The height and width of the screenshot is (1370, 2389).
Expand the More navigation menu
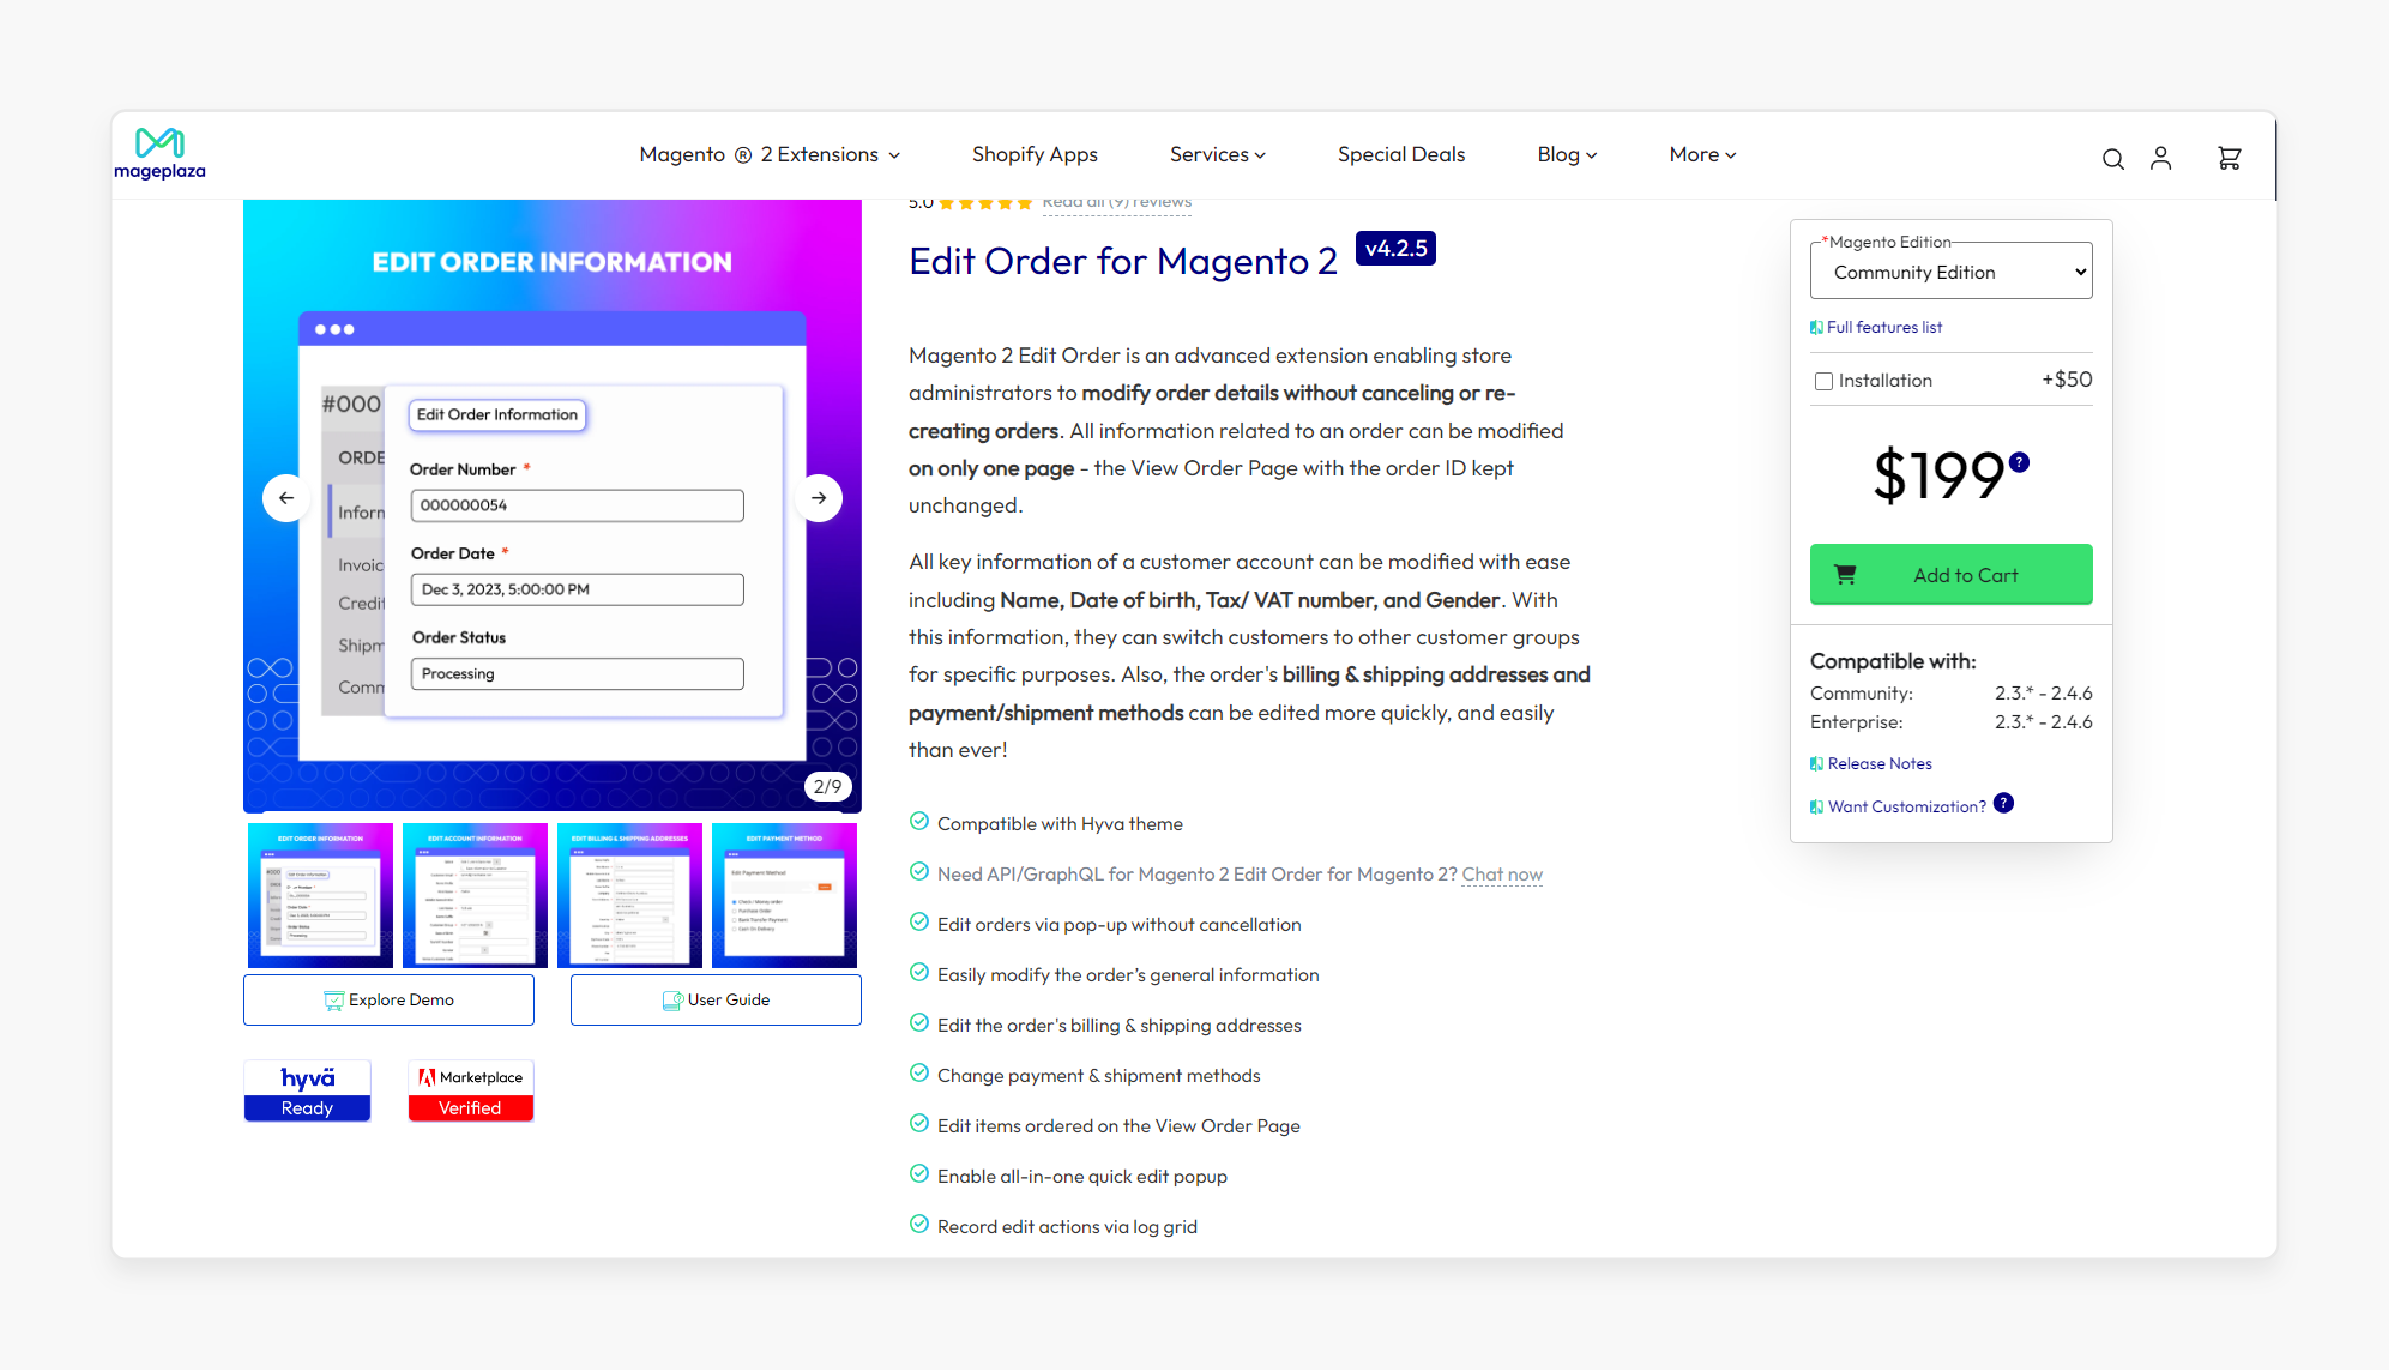[x=1700, y=153]
